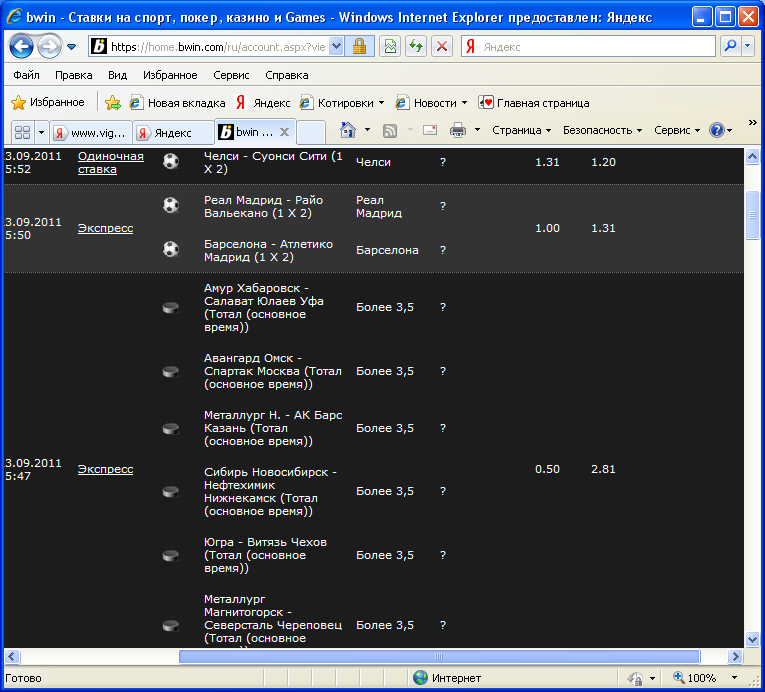Click the hockey puck icon for Югра

coord(171,556)
